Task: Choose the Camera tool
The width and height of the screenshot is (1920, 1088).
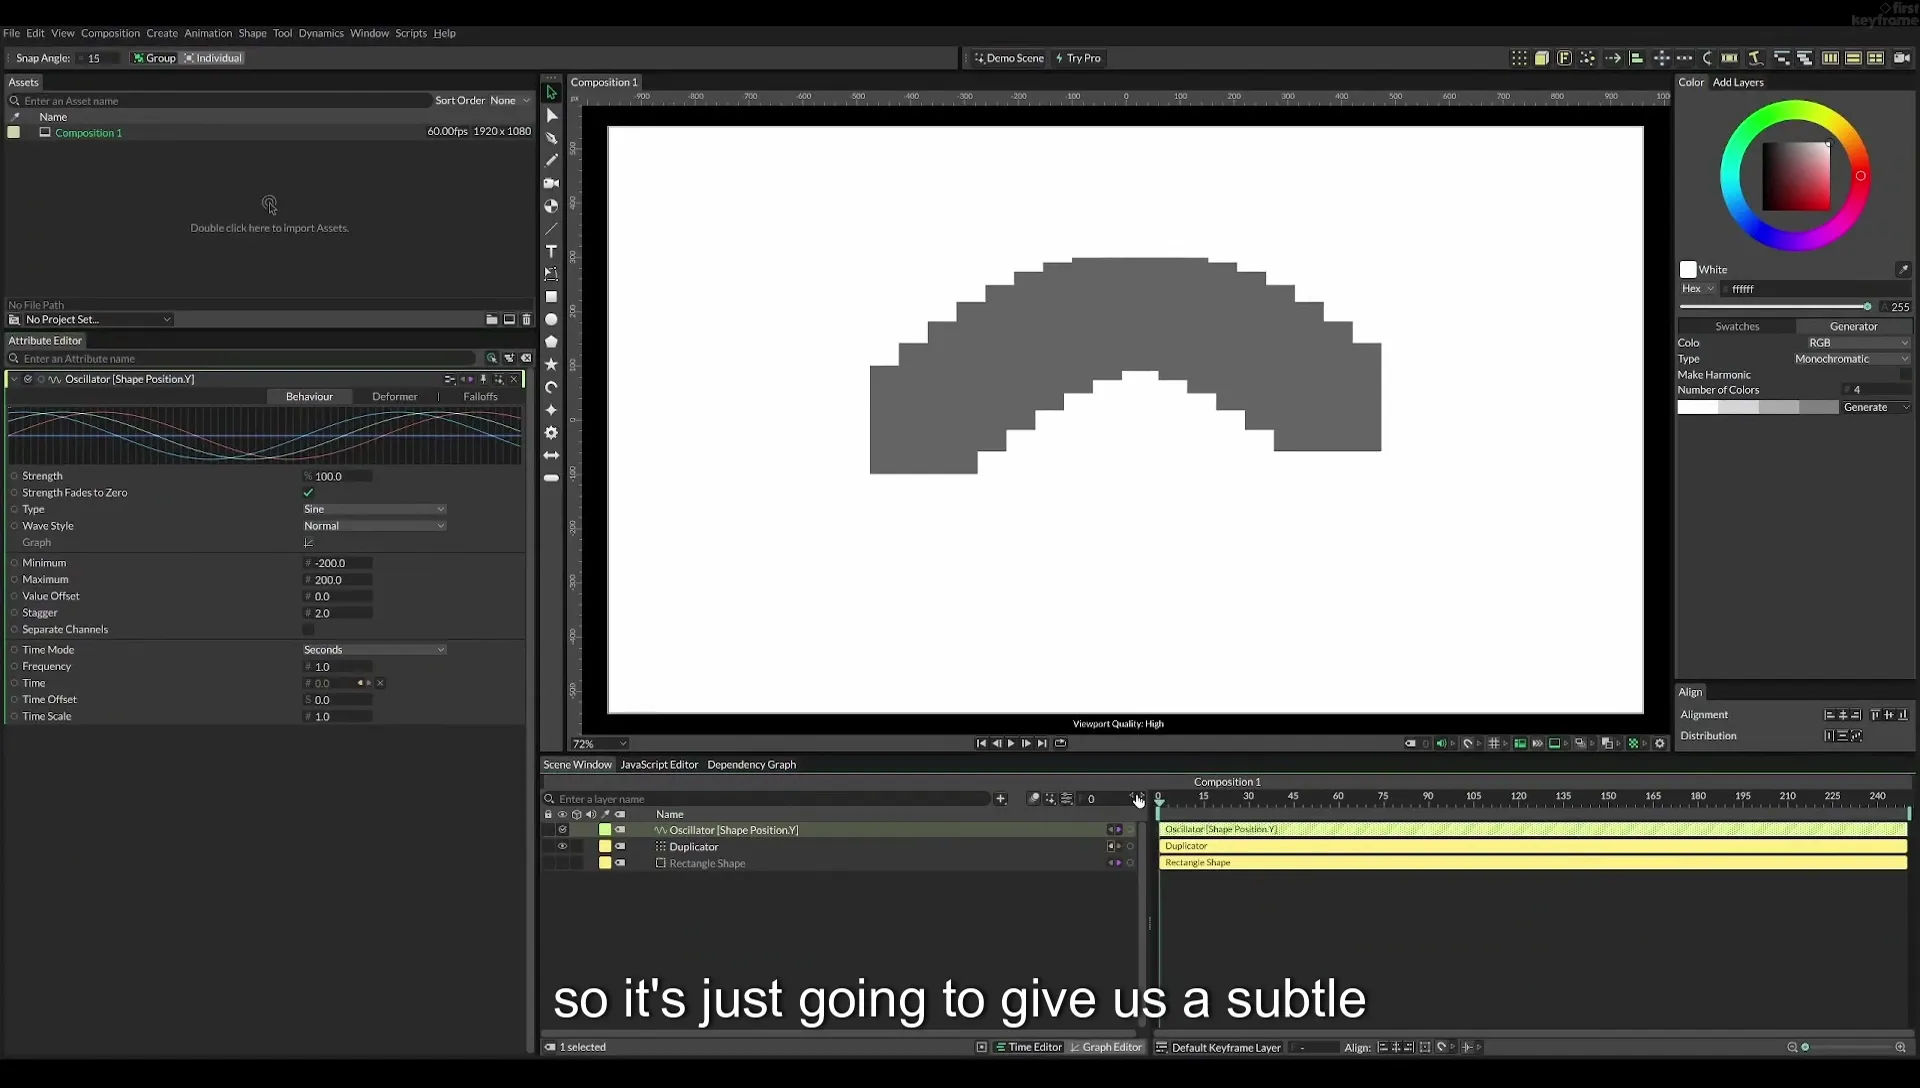Action: pos(551,183)
